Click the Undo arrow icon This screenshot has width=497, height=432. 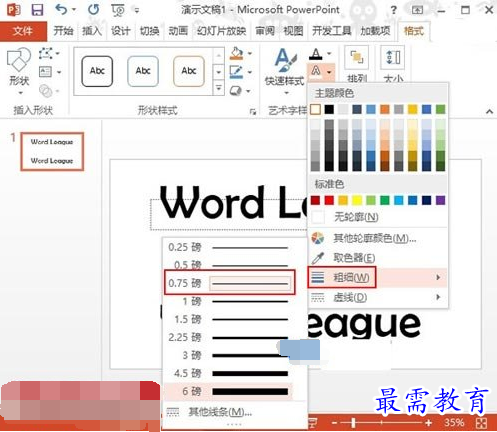point(61,10)
